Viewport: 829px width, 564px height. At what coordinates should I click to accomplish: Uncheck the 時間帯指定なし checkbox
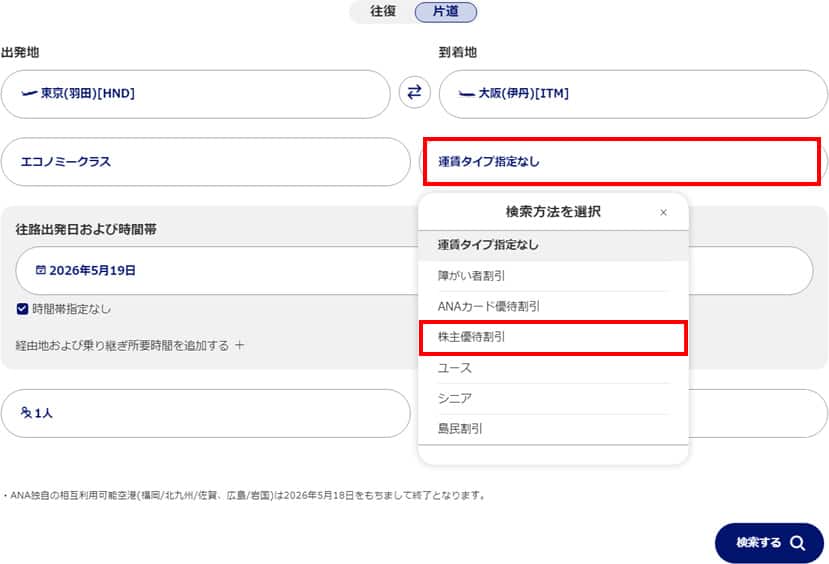point(22,309)
